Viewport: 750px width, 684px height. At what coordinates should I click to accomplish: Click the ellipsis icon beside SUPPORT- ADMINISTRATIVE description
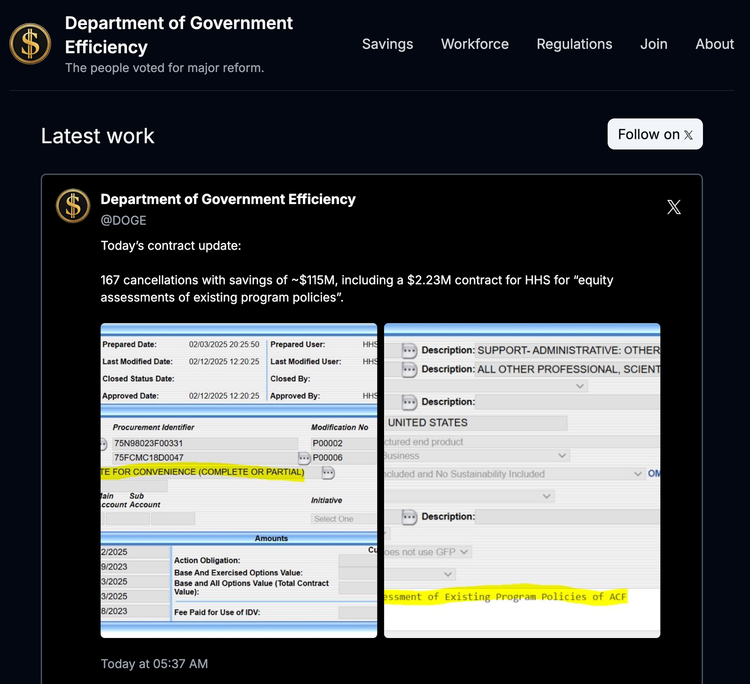click(x=409, y=351)
